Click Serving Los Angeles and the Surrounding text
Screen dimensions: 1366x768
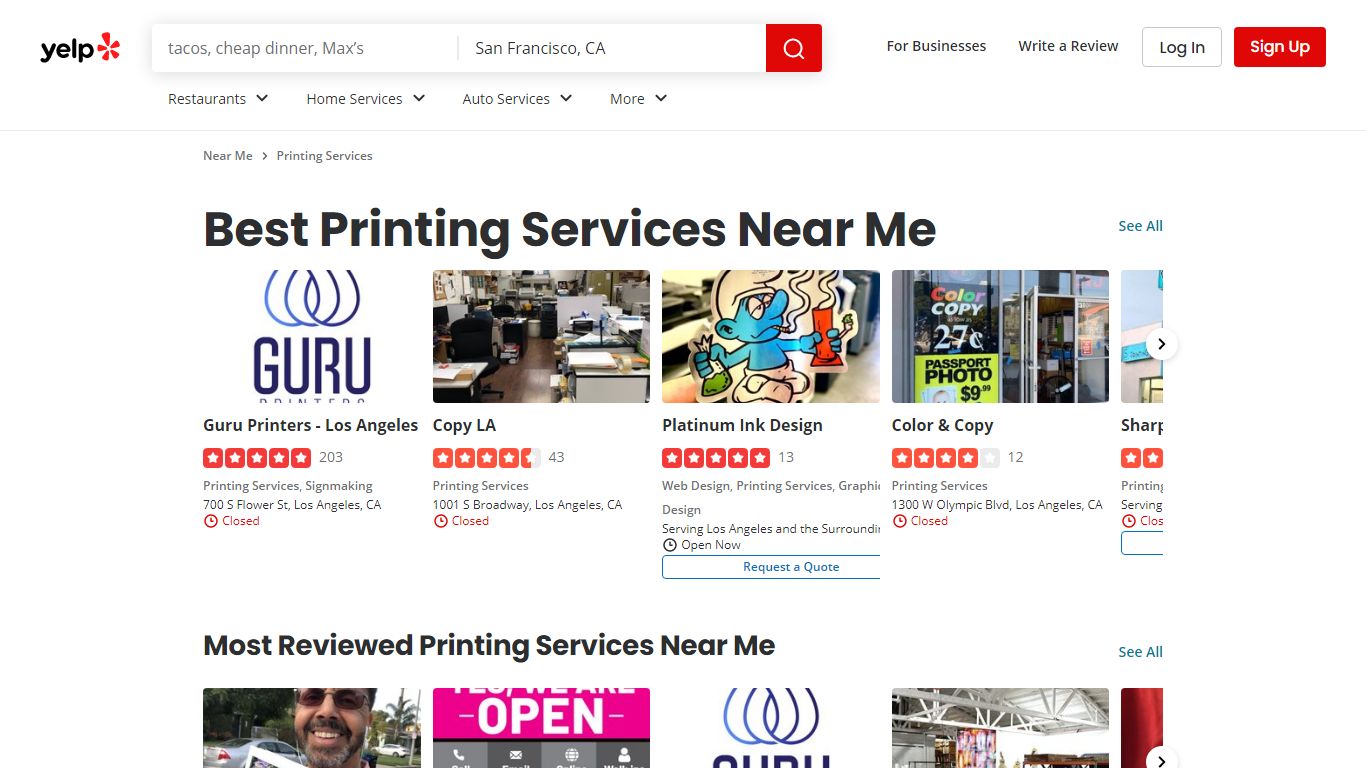coord(771,529)
